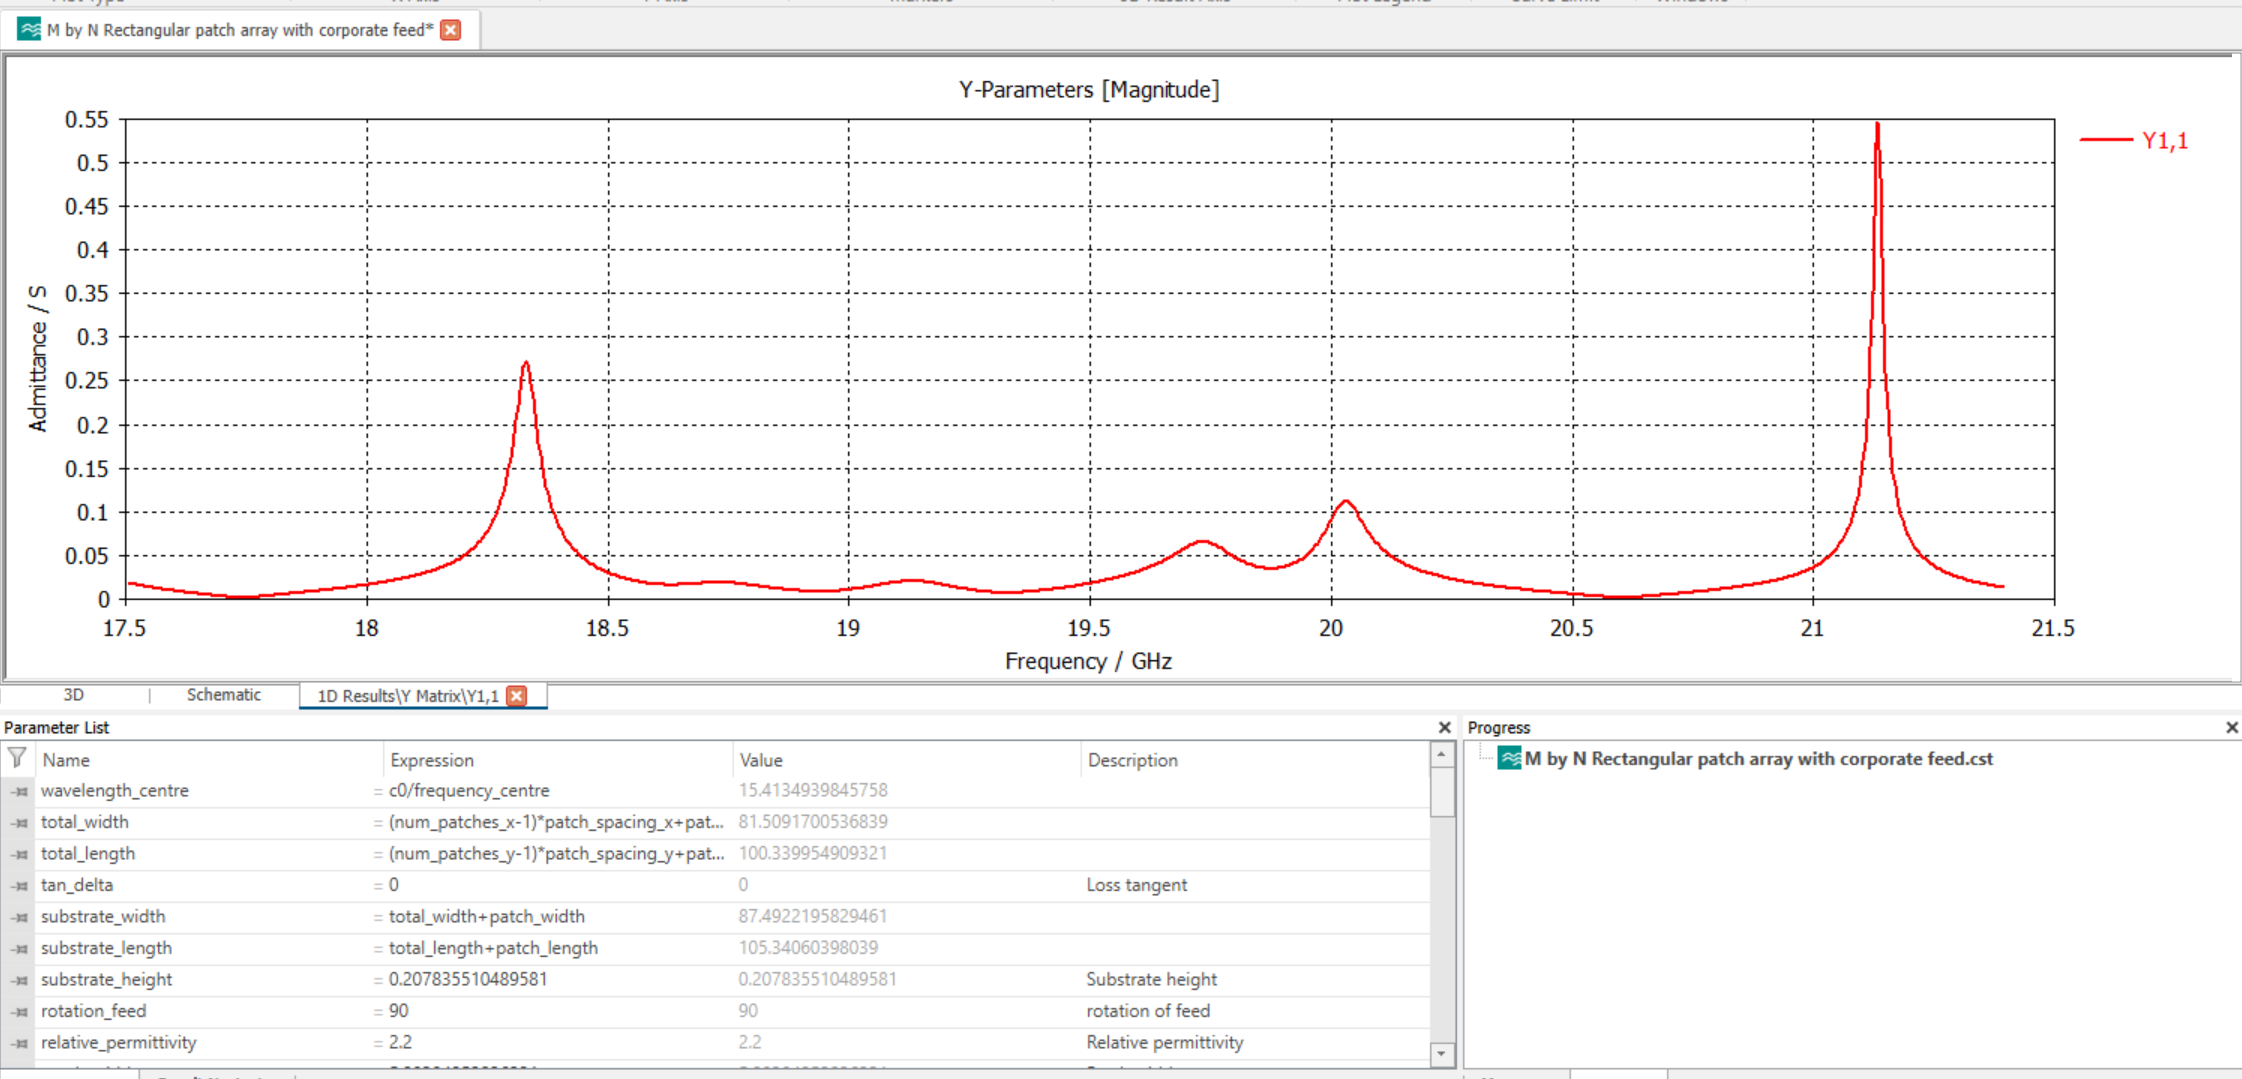Screen dimensions: 2242x1079
Task: Open the Schematic tab
Action: (x=223, y=695)
